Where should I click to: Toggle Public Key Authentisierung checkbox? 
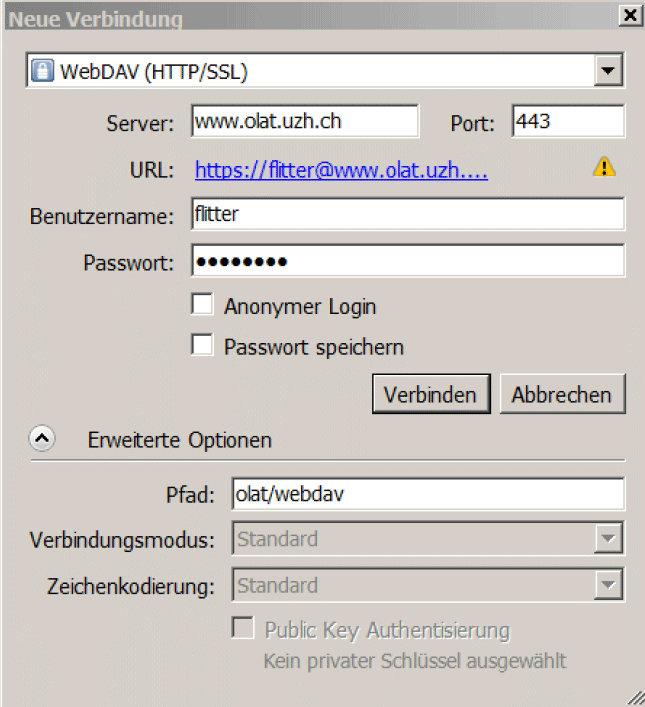[x=243, y=628]
